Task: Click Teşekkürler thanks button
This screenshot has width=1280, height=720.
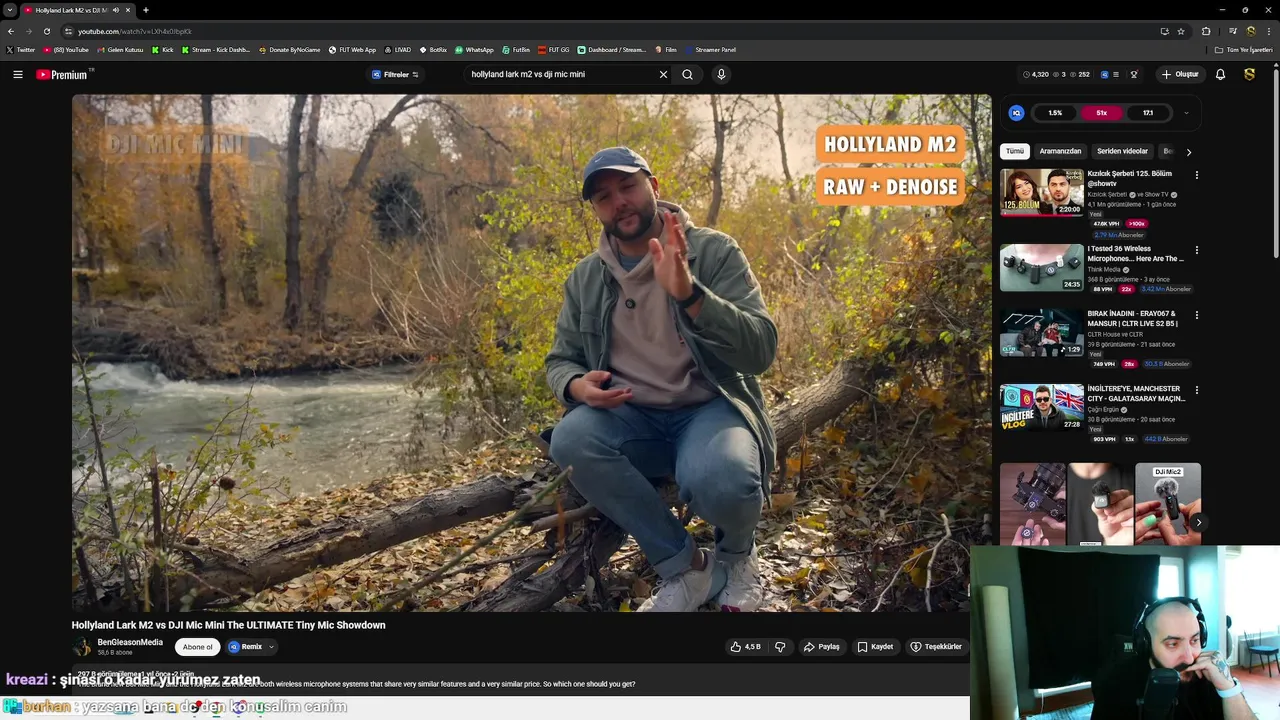Action: pos(936,647)
